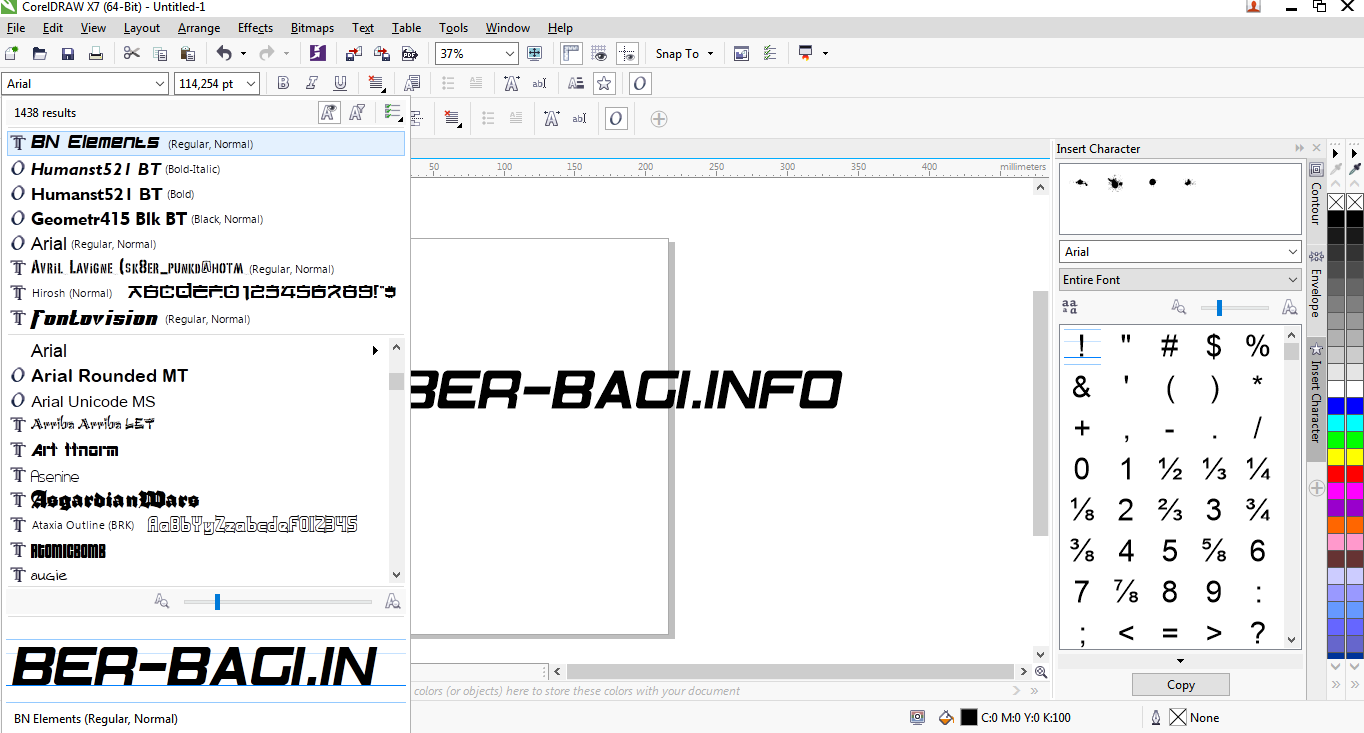
Task: Click the left palette eyedropper icon
Action: tap(1336, 170)
